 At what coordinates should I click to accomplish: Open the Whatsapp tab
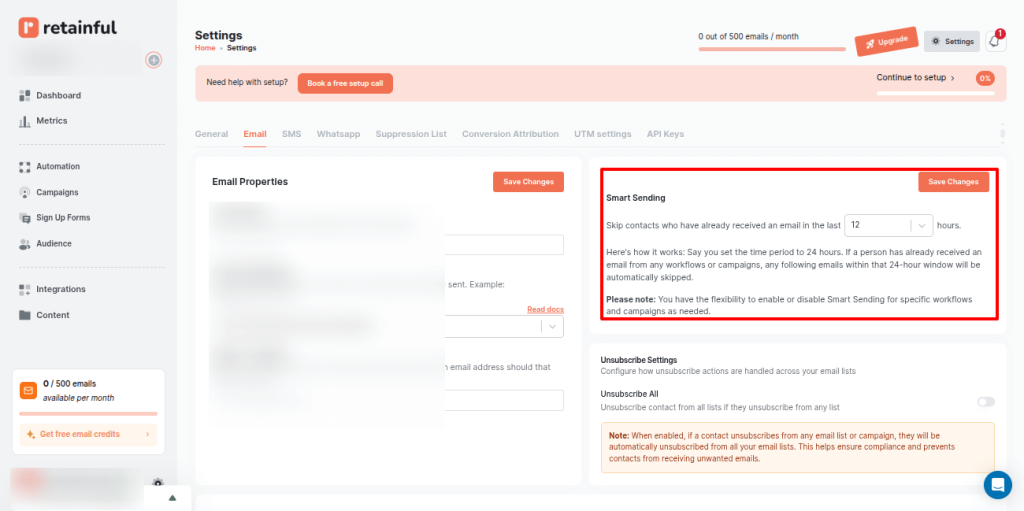coord(338,134)
